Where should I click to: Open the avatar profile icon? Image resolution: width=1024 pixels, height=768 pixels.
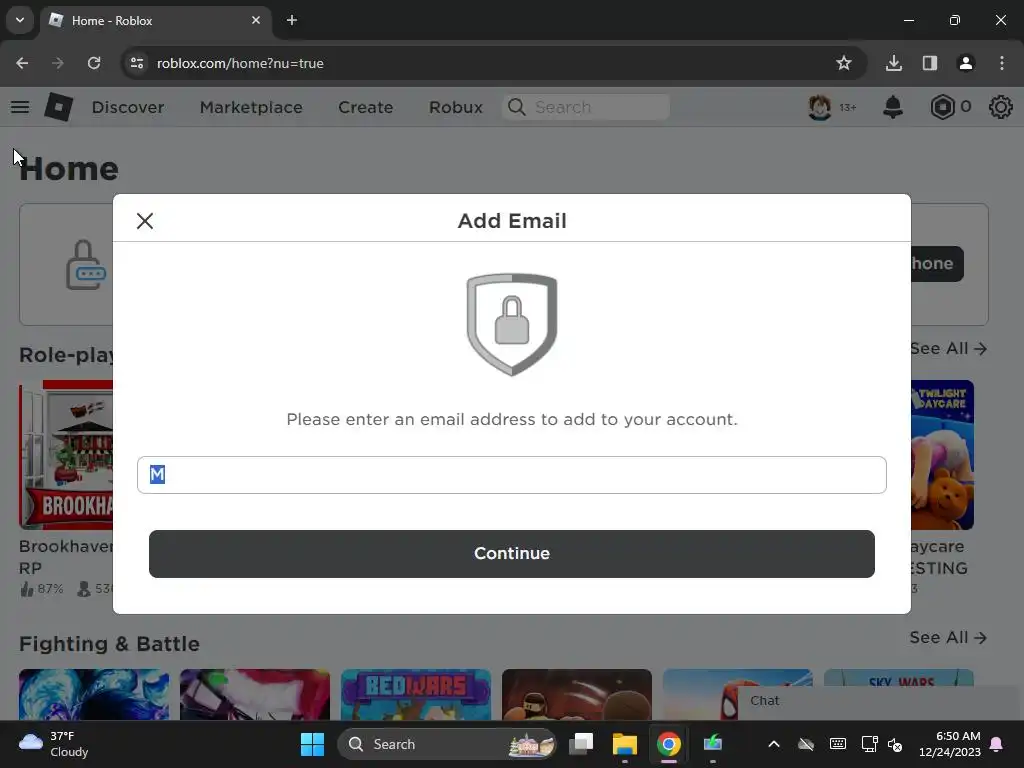(820, 107)
